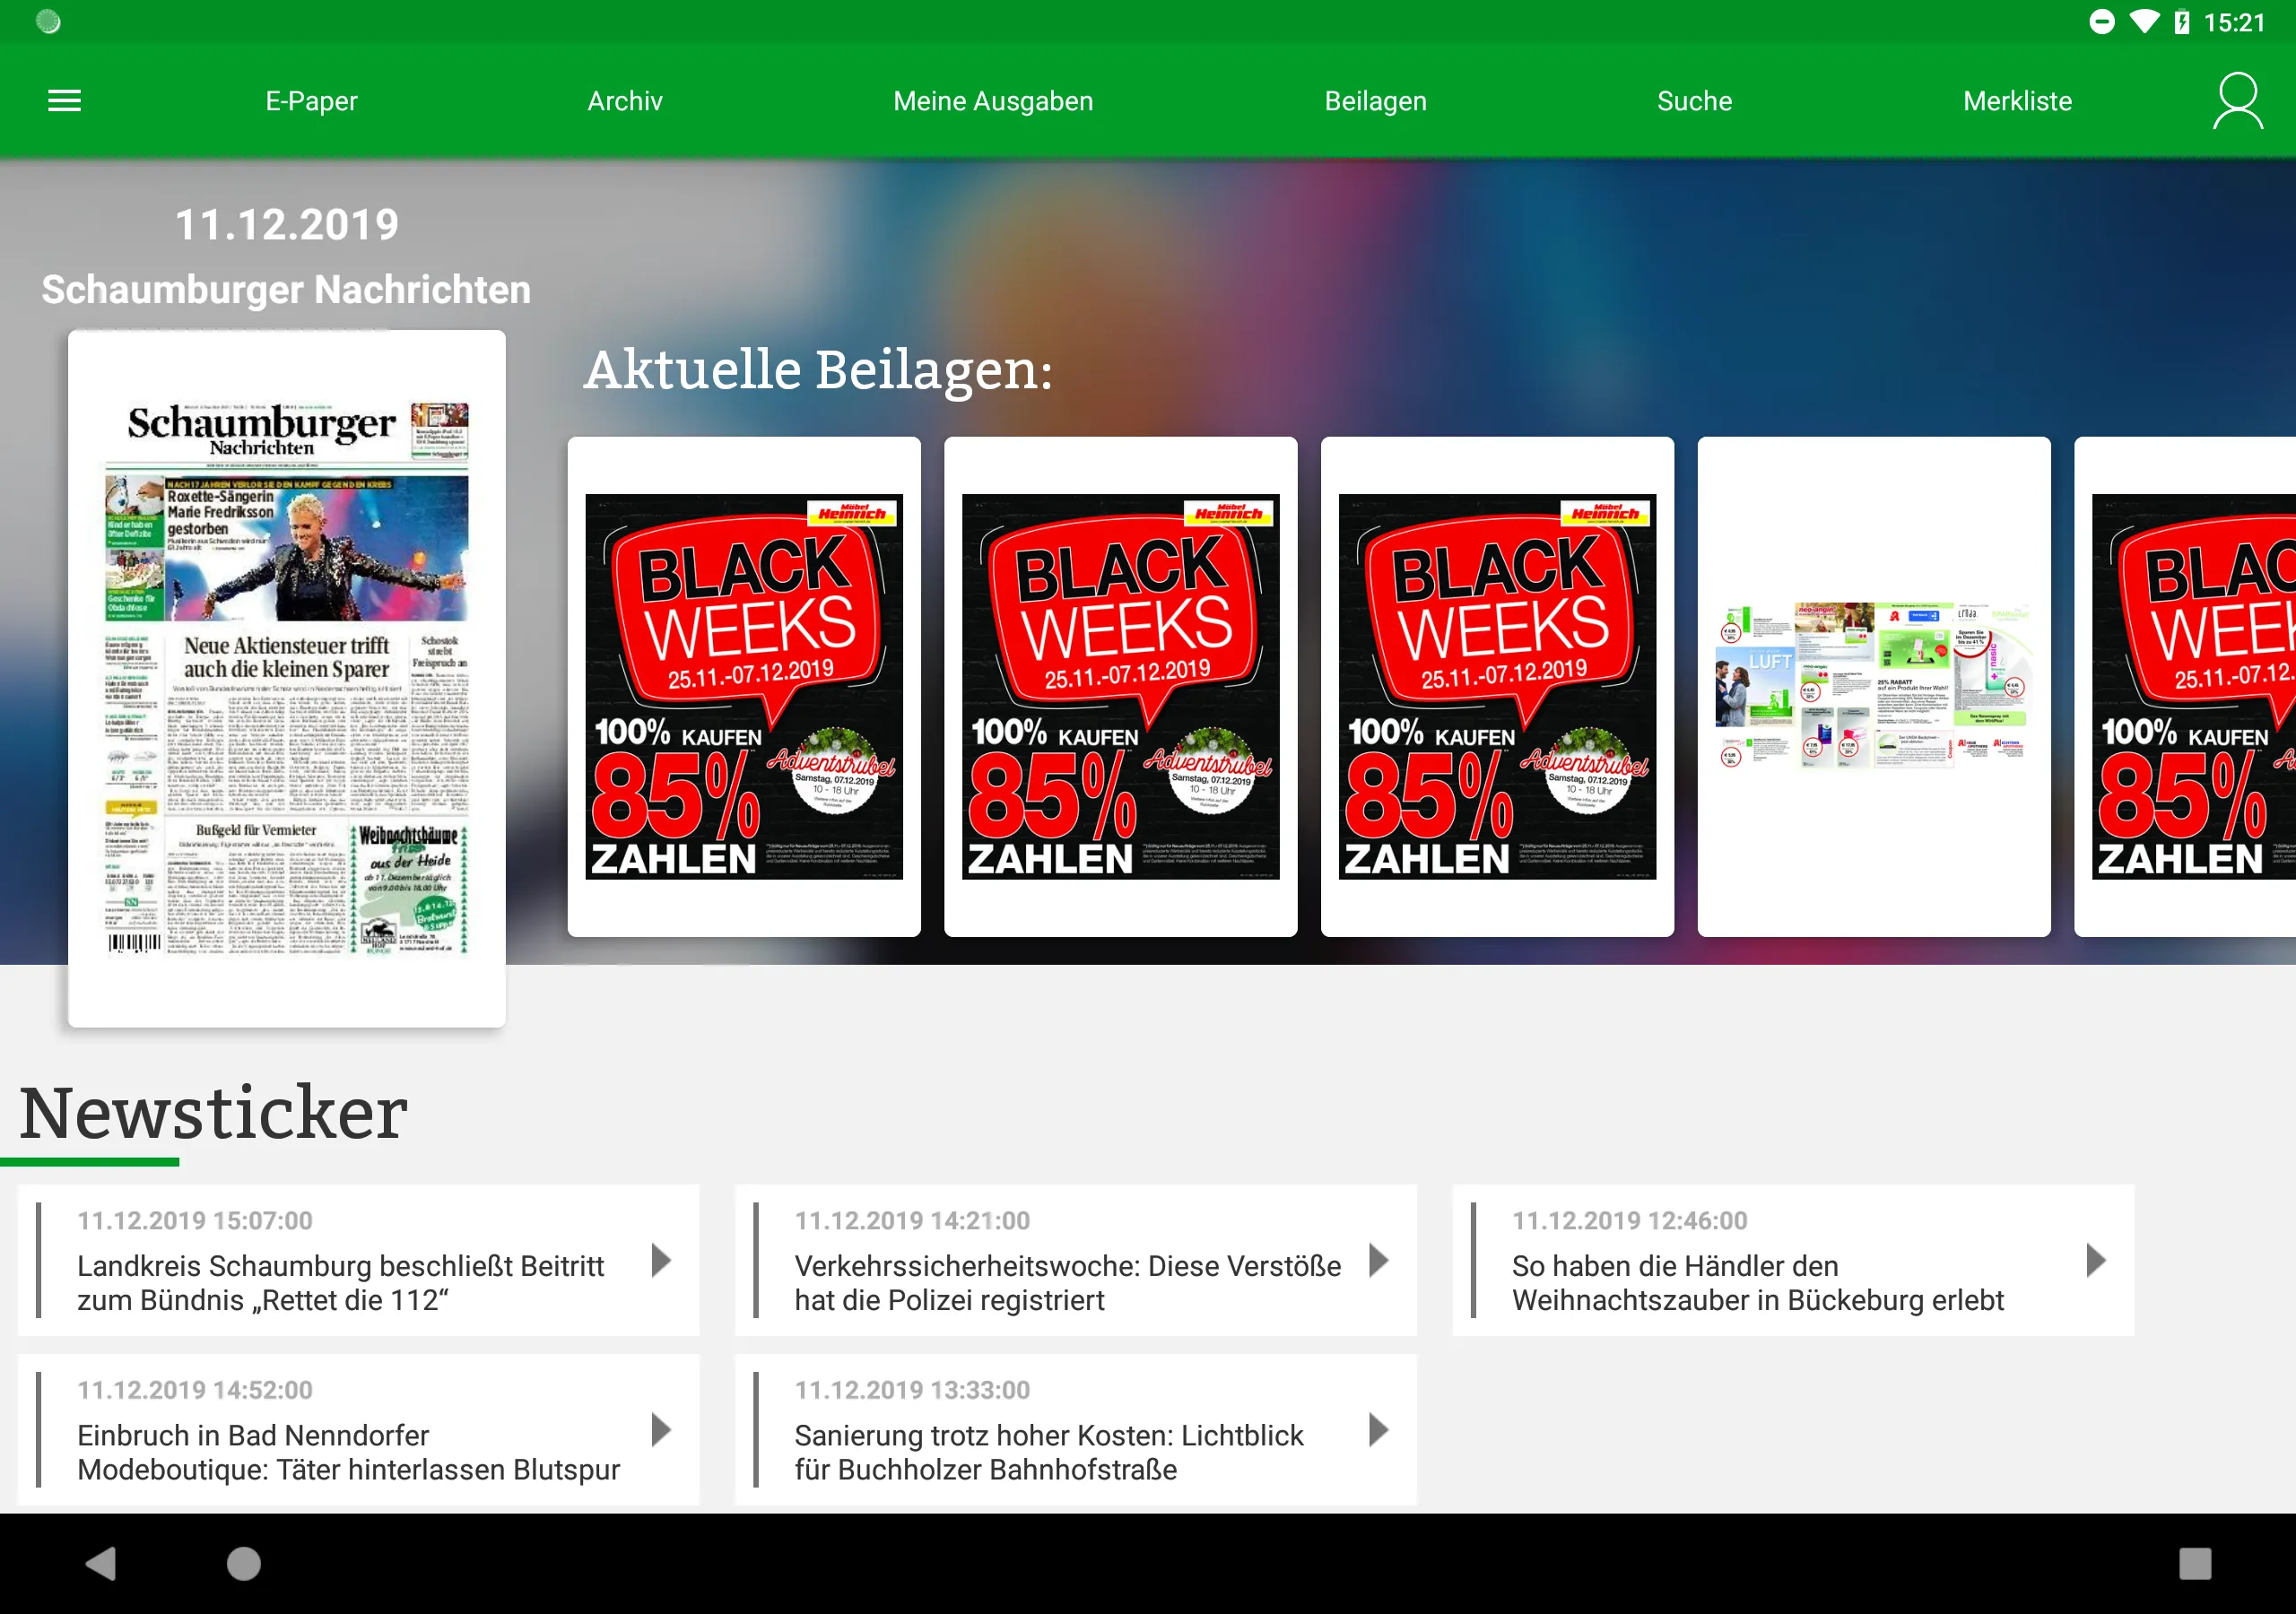The width and height of the screenshot is (2296, 1614).
Task: Open the third Black Weeks supplement
Action: (x=1497, y=686)
